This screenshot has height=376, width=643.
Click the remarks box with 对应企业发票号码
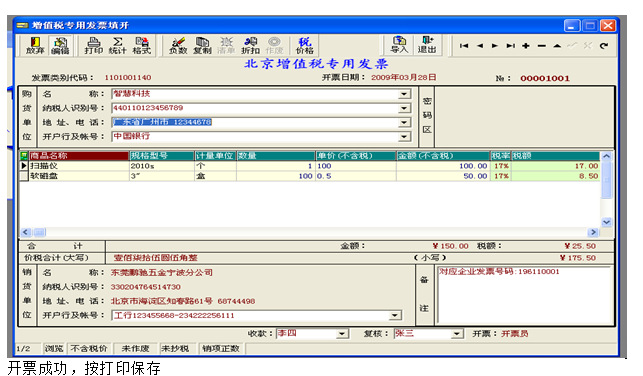point(525,294)
